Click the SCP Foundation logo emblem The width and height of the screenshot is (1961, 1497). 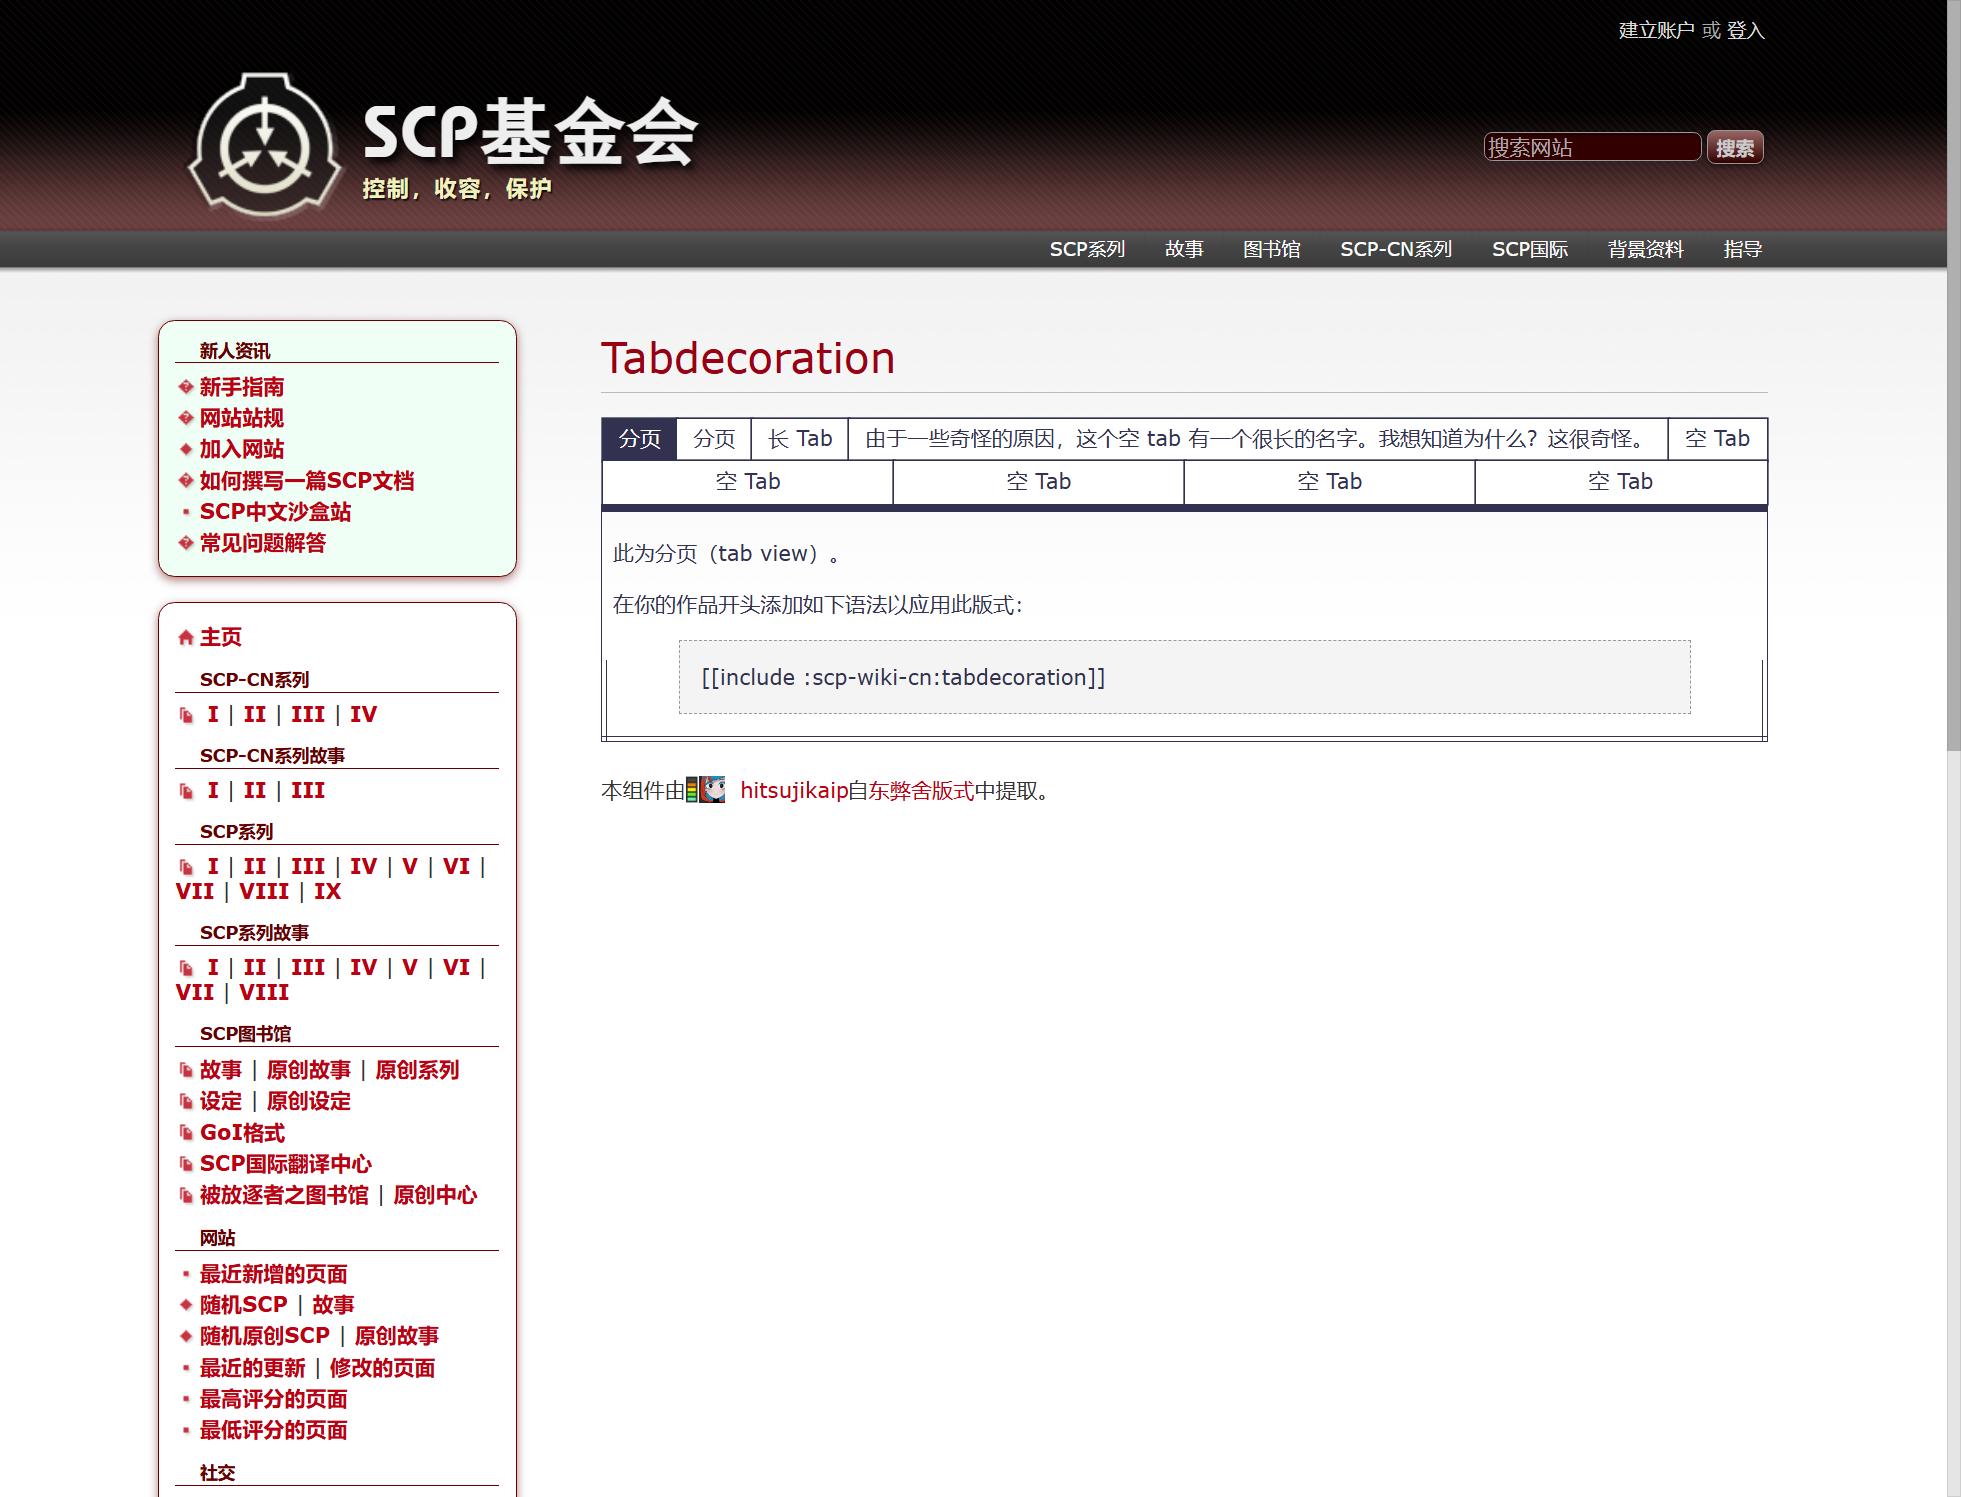tap(265, 145)
